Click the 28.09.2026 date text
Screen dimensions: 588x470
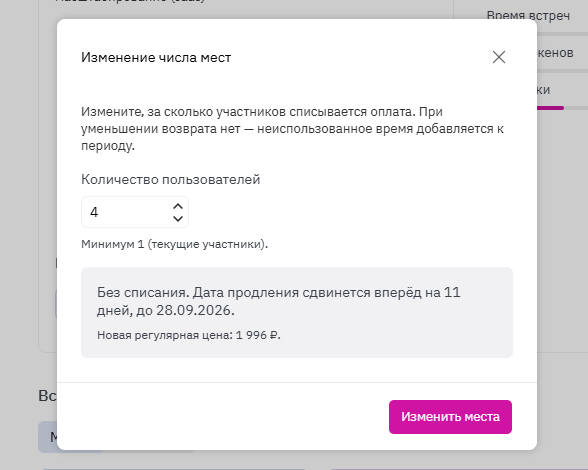point(195,311)
